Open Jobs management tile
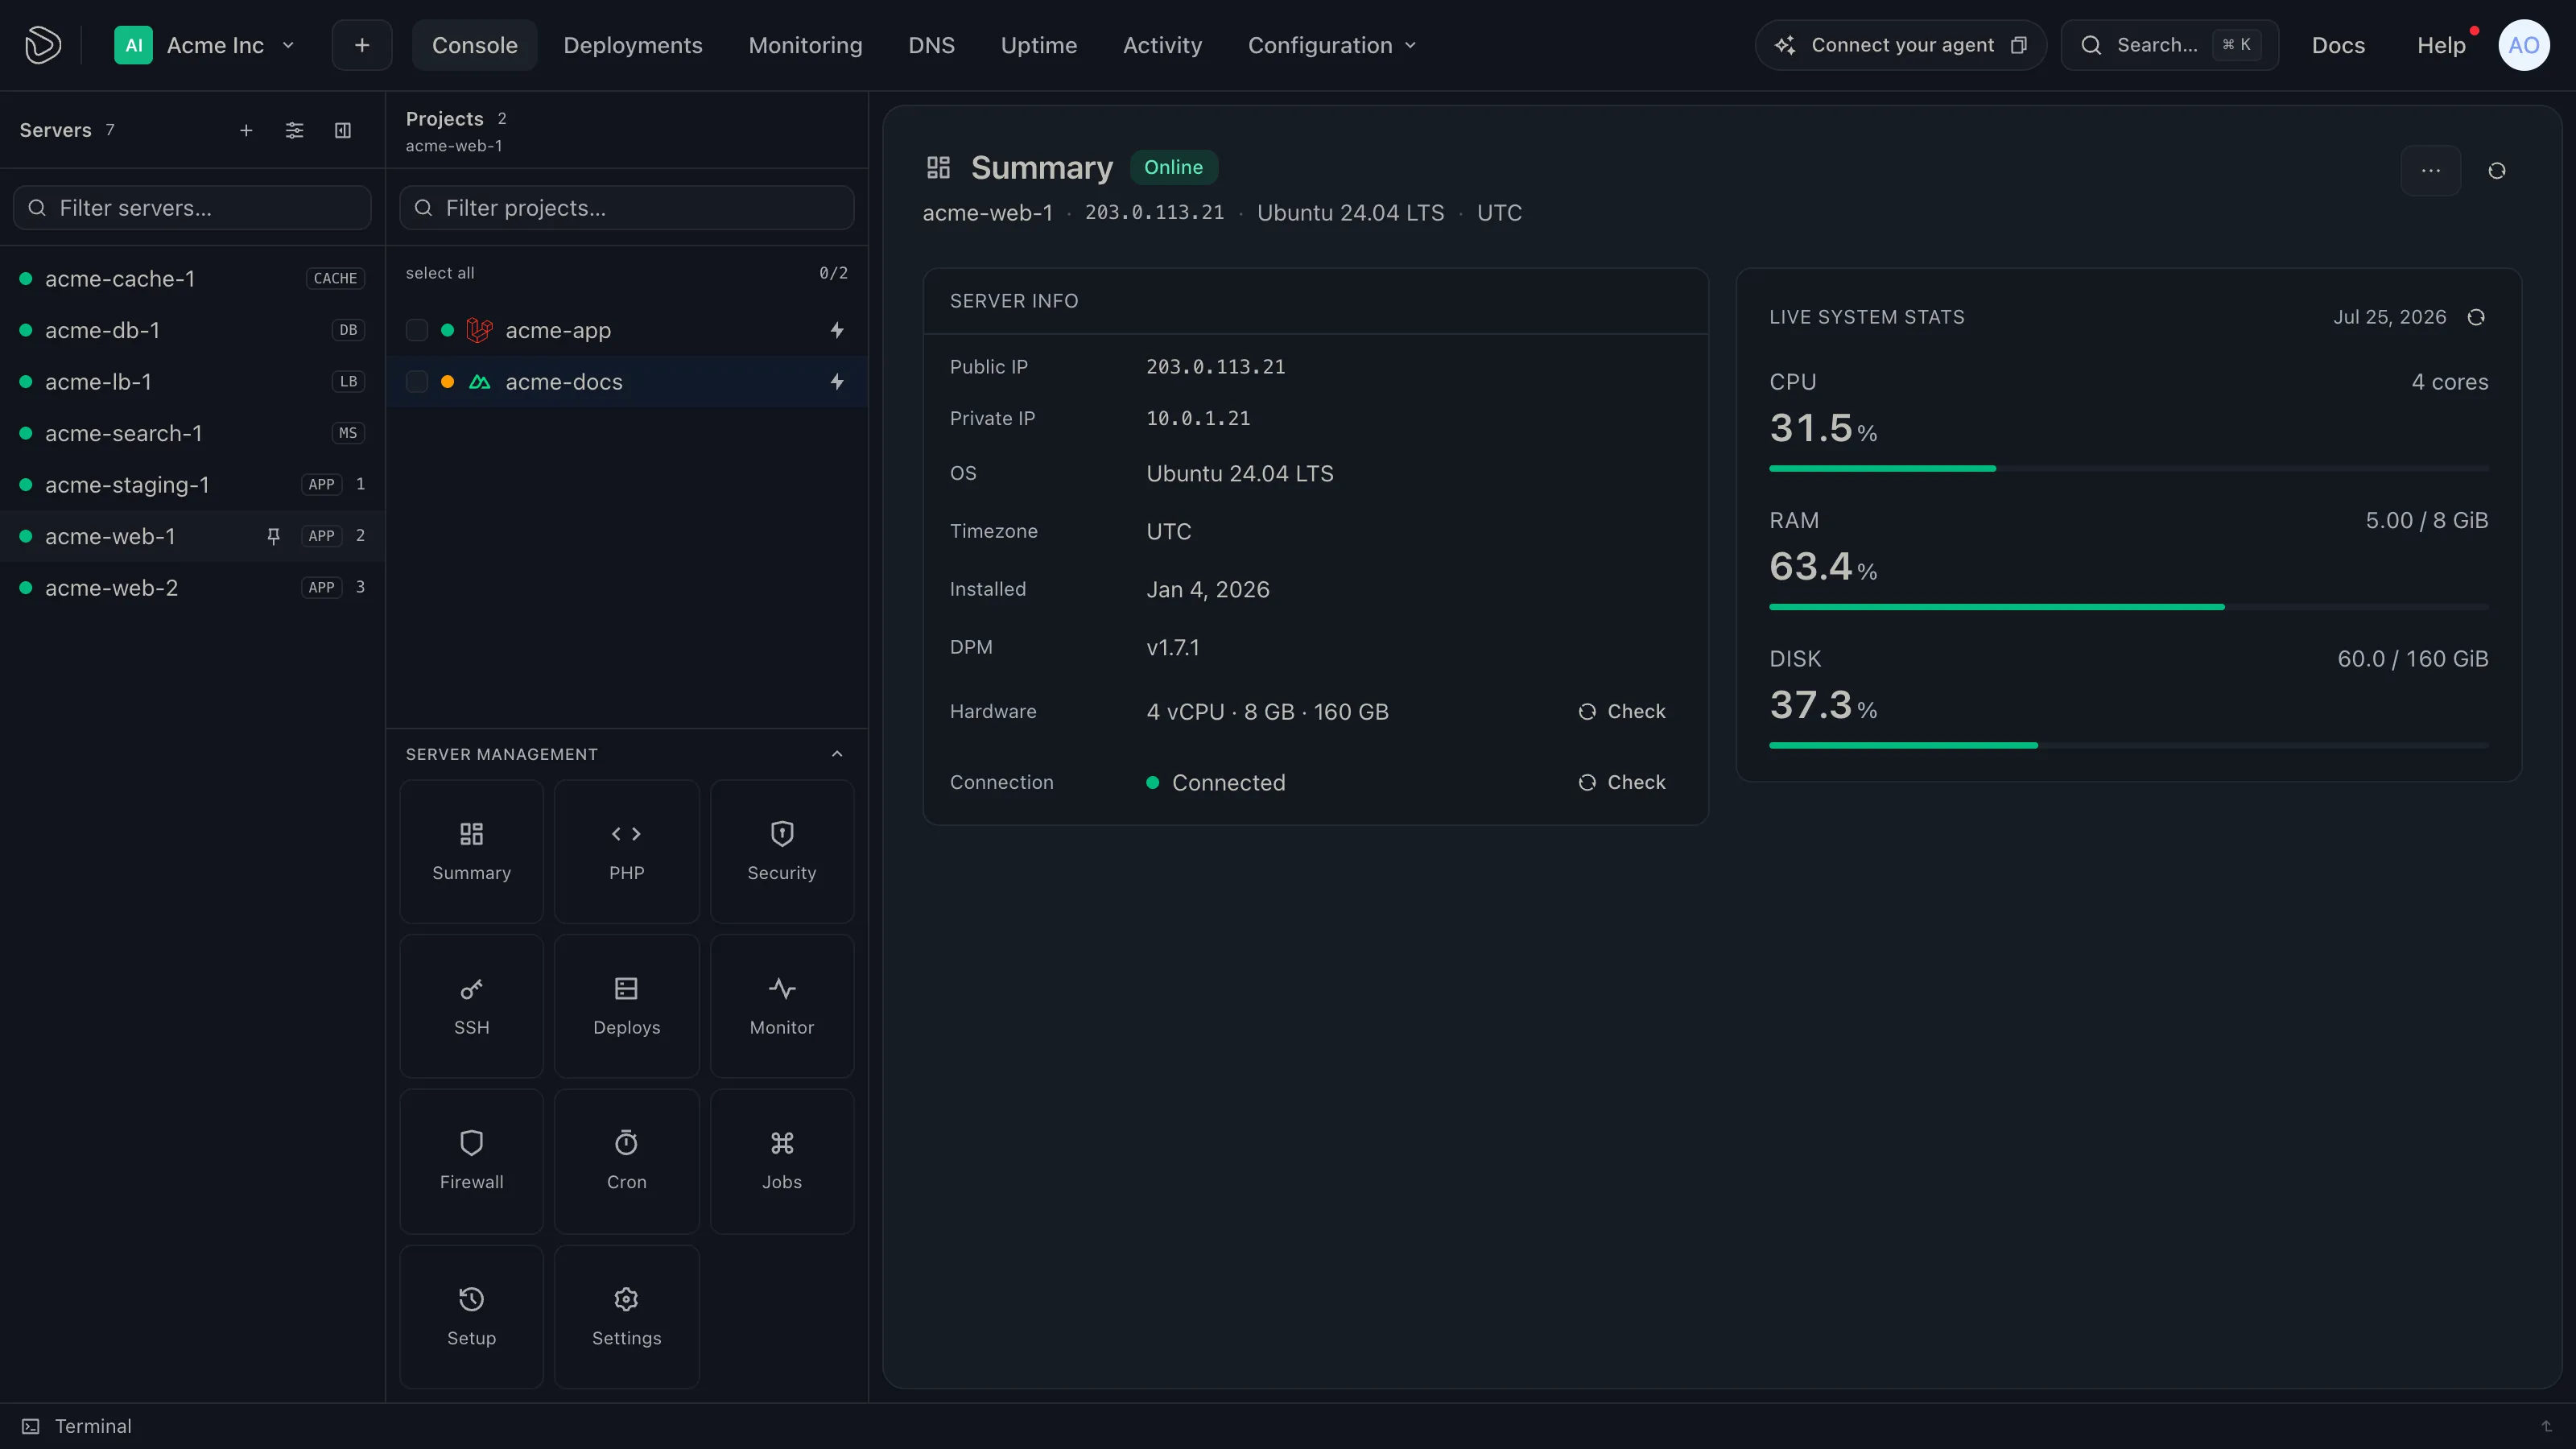The image size is (2576, 1449). coord(782,1161)
